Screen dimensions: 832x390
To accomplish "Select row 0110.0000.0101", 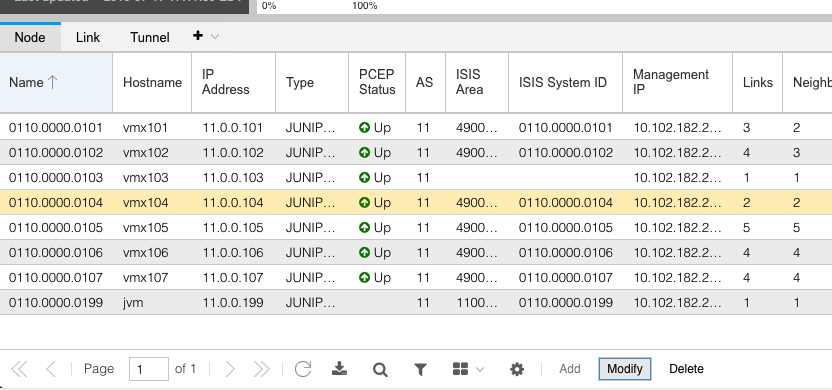I will [x=416, y=127].
